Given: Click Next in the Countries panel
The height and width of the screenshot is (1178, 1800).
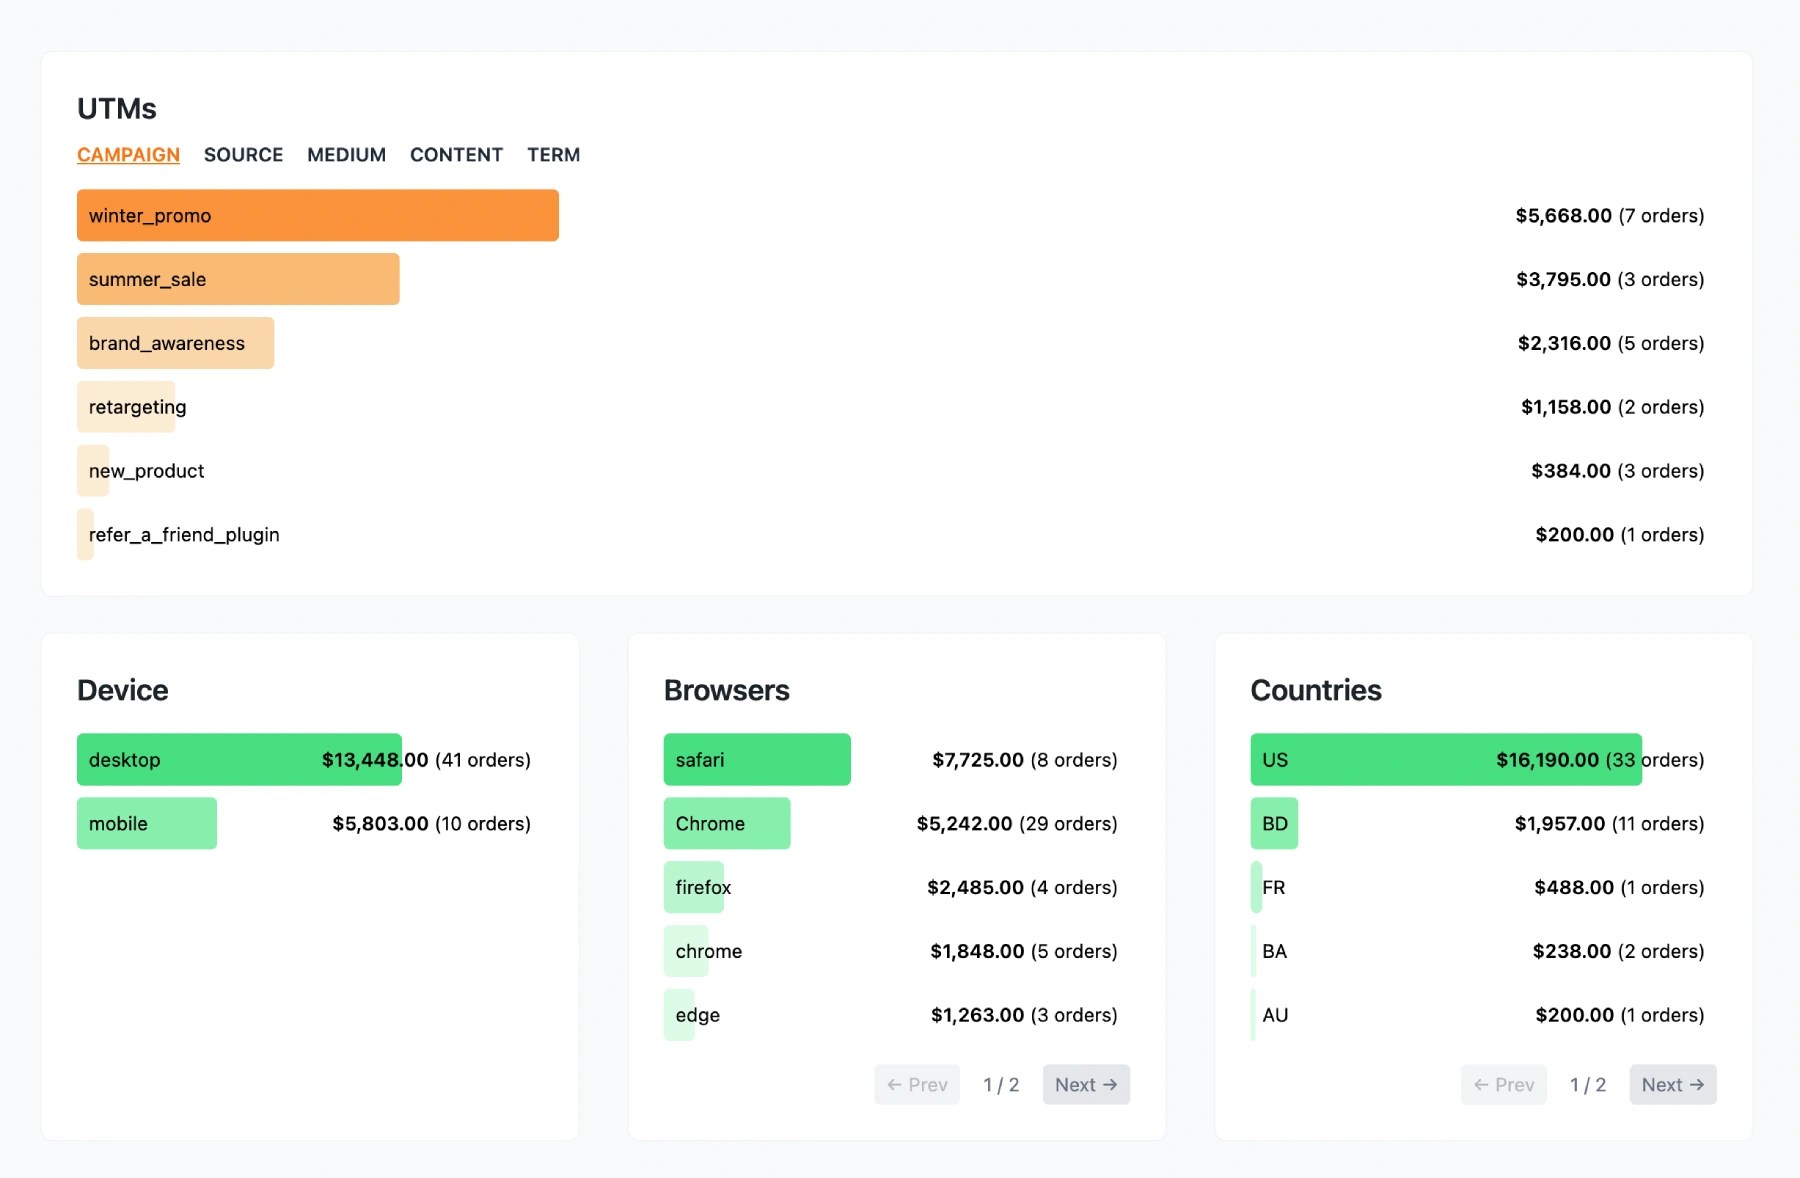Looking at the screenshot, I should (x=1672, y=1084).
